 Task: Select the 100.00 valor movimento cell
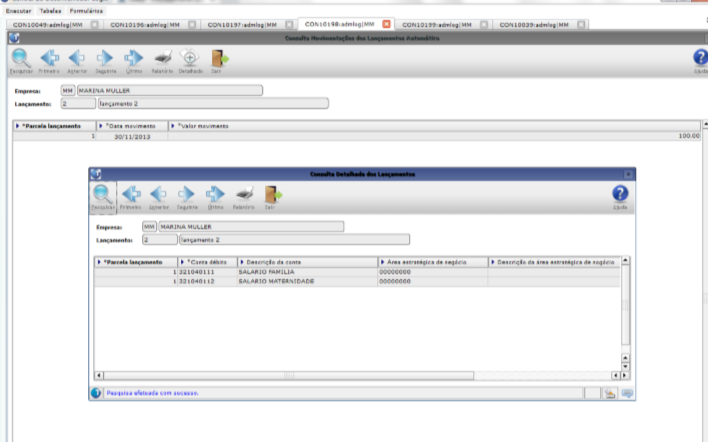point(434,136)
